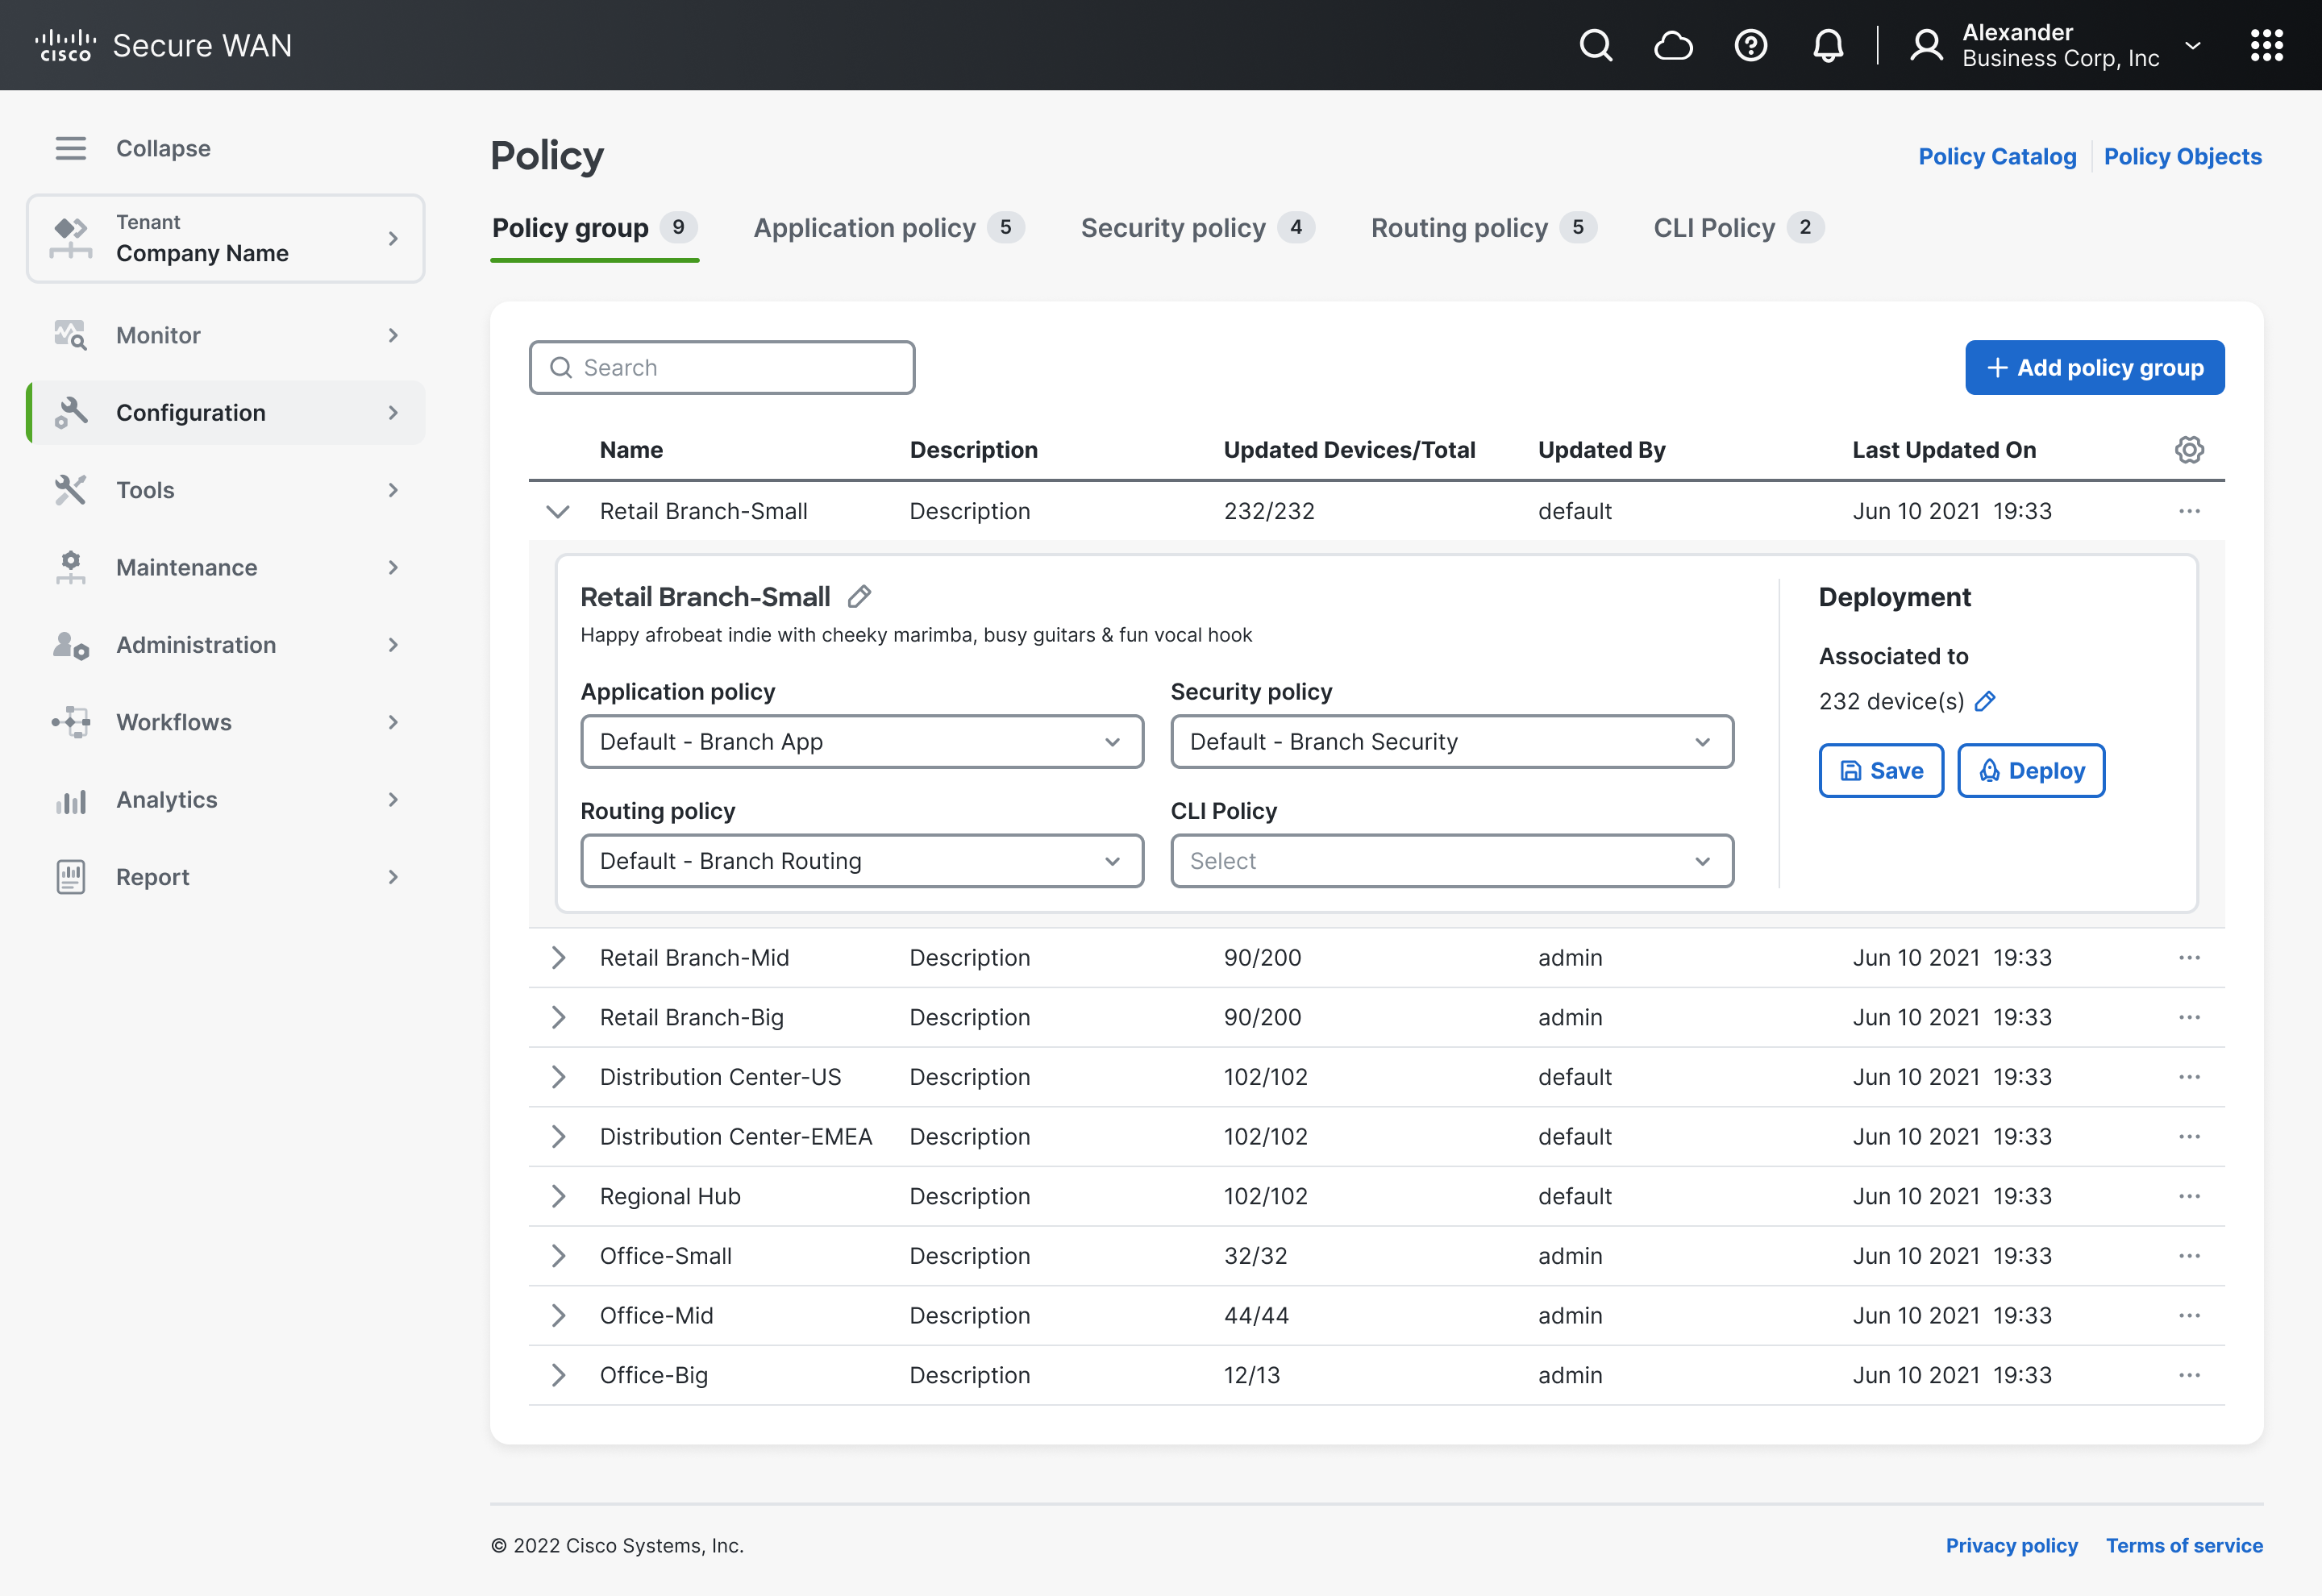Edit associated 232 devices pencil icon
This screenshot has width=2322, height=1596.
pos(1985,701)
